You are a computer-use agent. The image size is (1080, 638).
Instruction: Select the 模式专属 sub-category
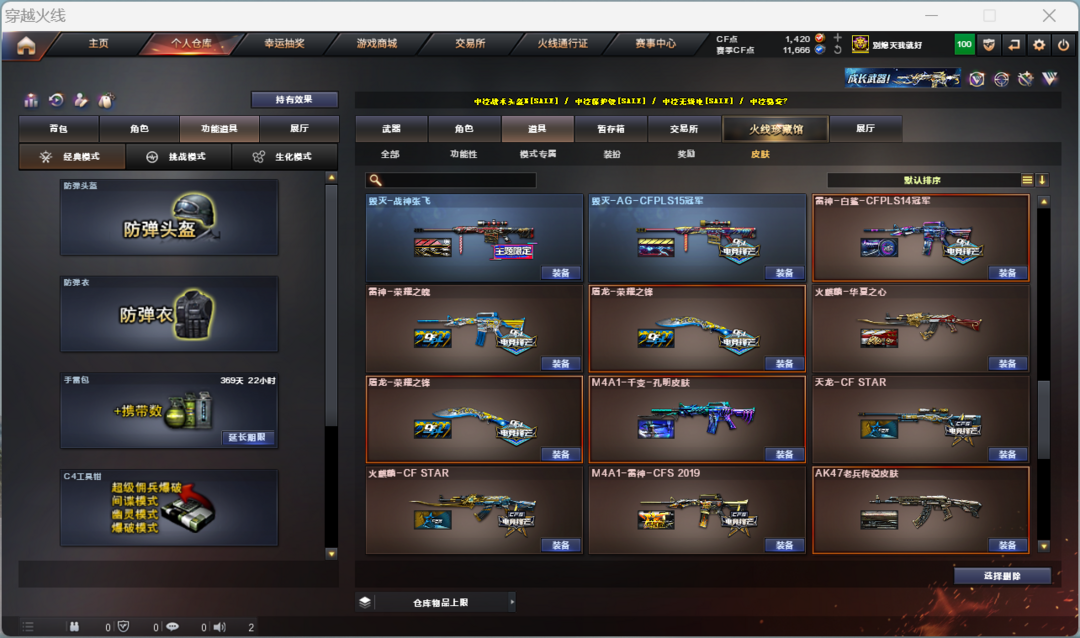[x=538, y=154]
